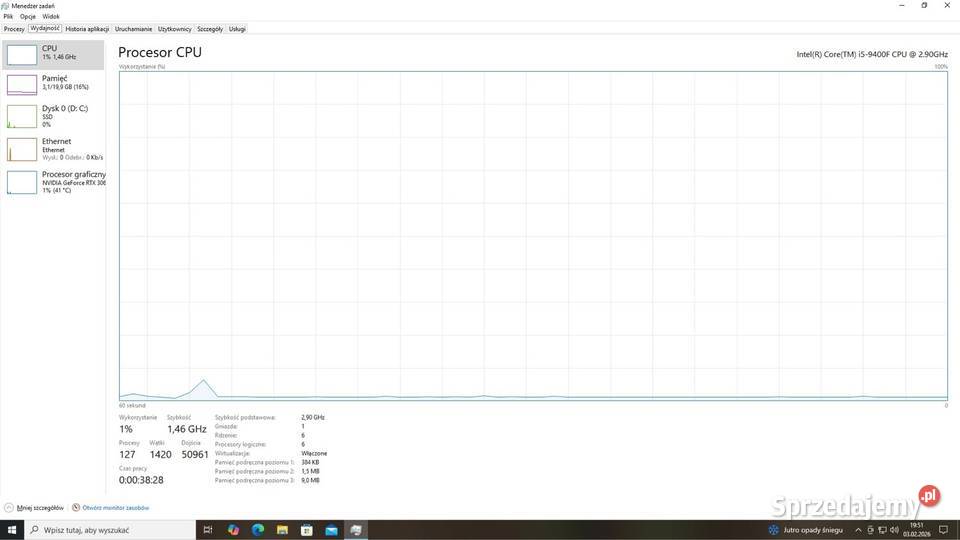Click the 50961 handles count
960x540 pixels.
pyautogui.click(x=195, y=454)
